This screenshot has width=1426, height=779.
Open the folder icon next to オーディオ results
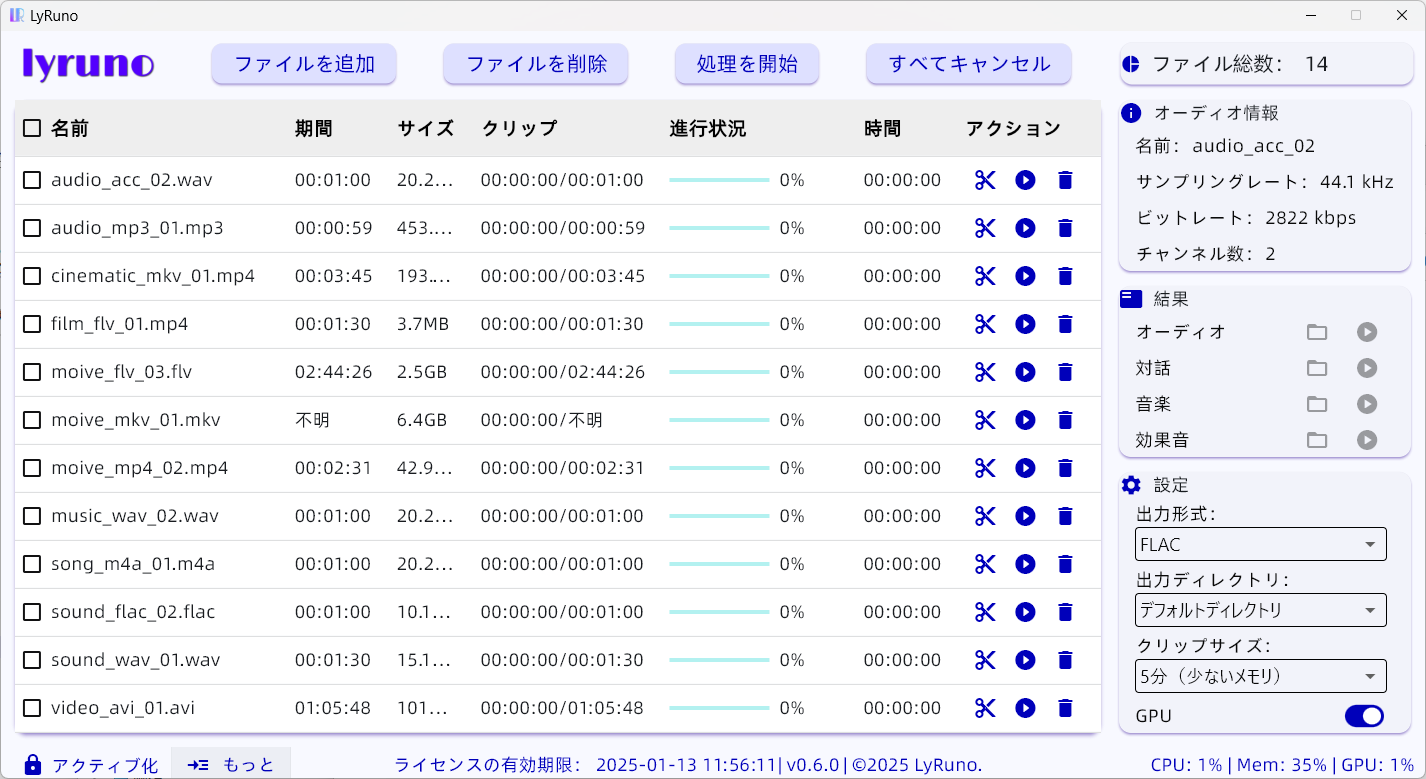point(1317,332)
